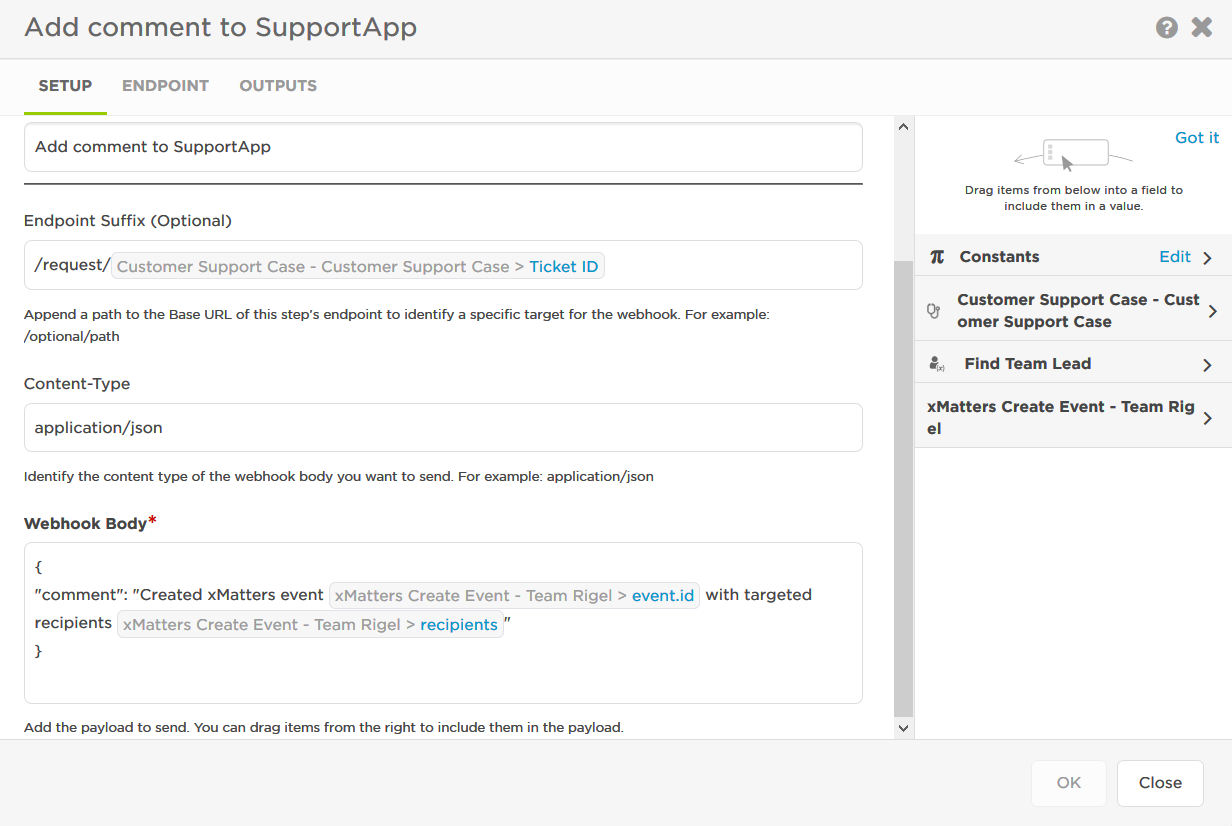This screenshot has height=826, width=1232.
Task: Click the Close button
Action: [x=1160, y=783]
